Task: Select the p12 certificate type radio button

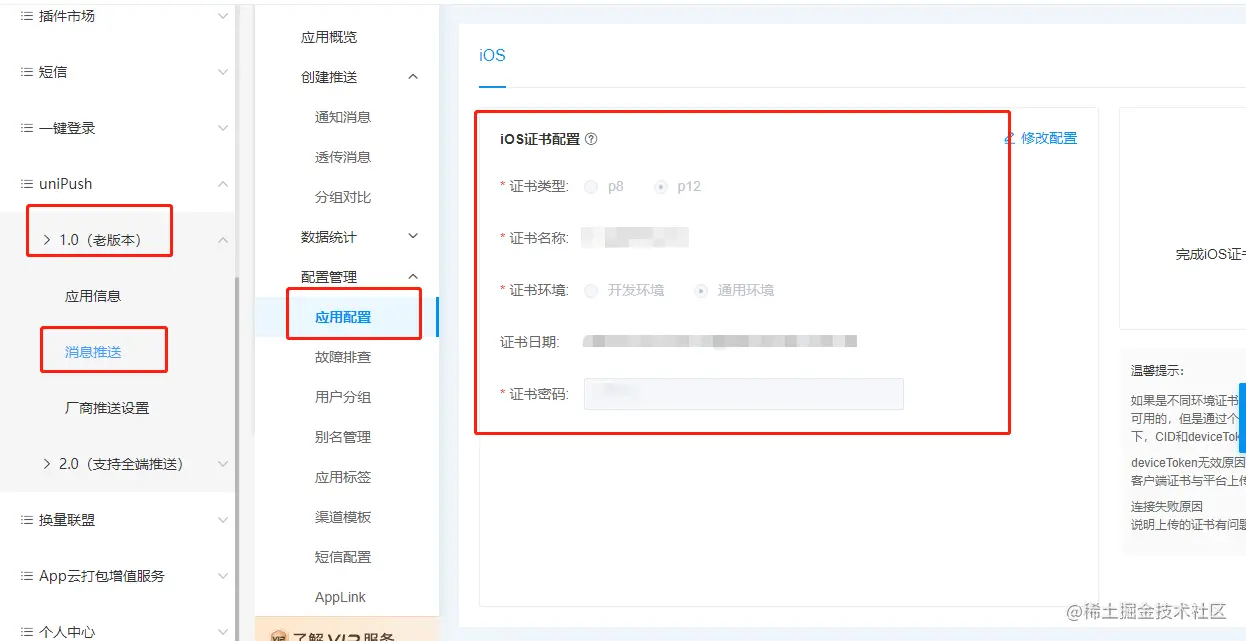Action: click(663, 186)
